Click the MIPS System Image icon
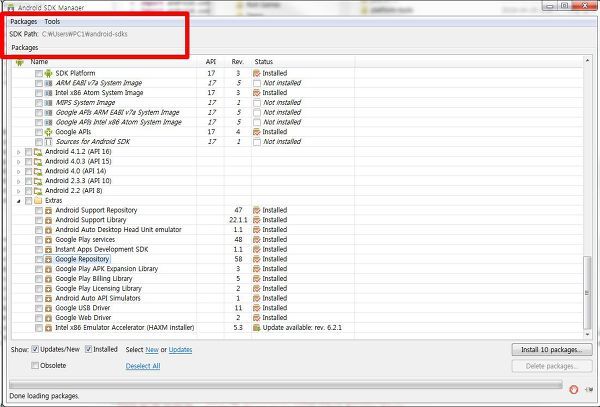 point(48,103)
